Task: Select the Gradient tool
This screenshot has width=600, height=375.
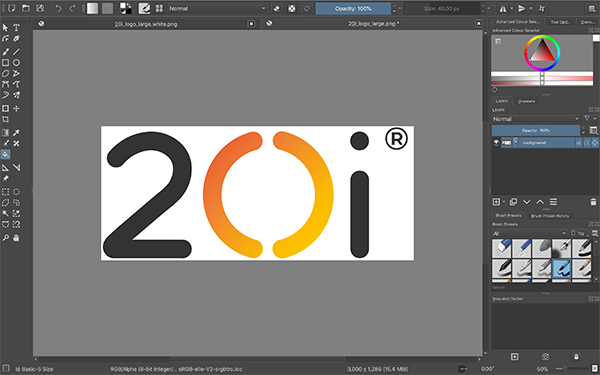Action: point(5,133)
